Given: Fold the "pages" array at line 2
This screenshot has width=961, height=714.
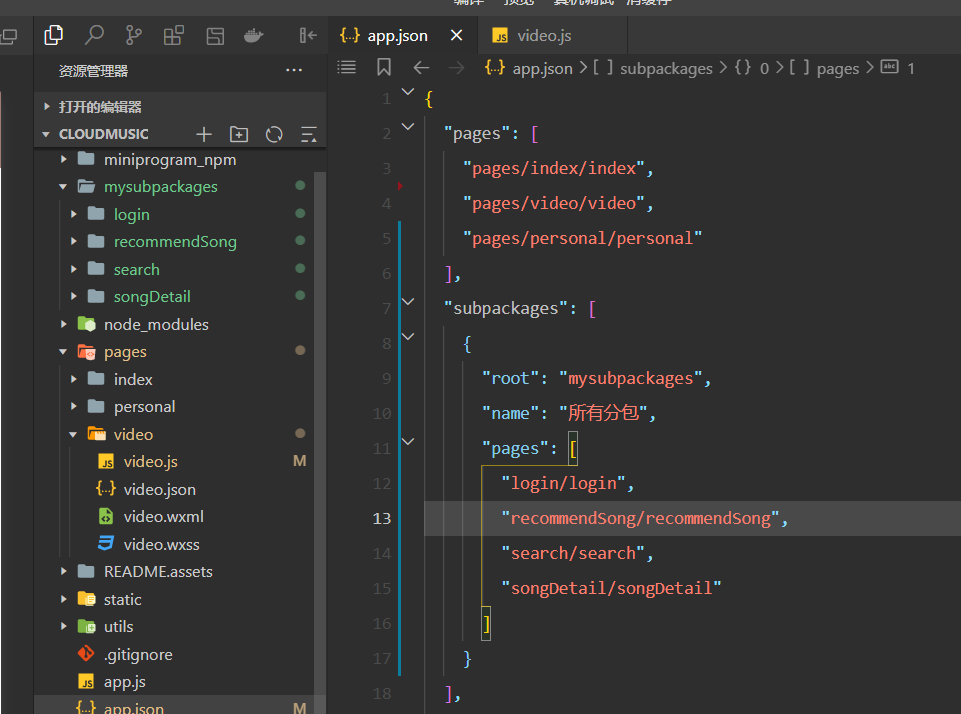Looking at the screenshot, I should 407,126.
